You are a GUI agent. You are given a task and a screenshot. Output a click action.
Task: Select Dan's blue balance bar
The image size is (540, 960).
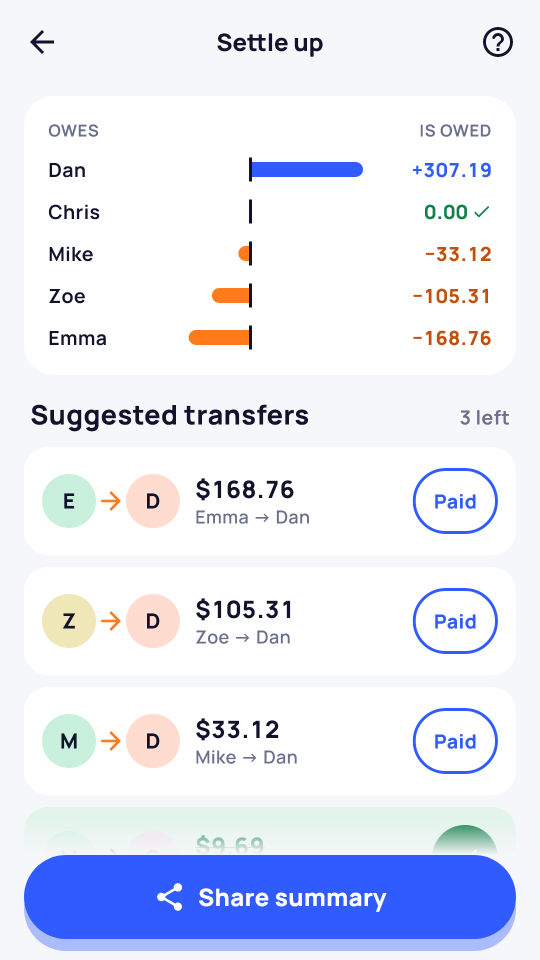[x=307, y=170]
